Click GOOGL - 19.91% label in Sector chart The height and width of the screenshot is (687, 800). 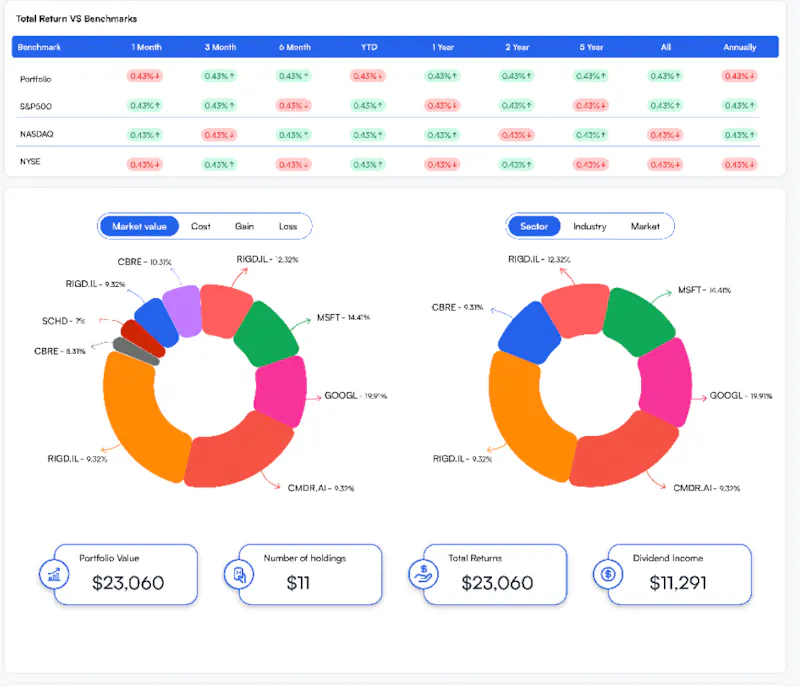click(x=741, y=396)
